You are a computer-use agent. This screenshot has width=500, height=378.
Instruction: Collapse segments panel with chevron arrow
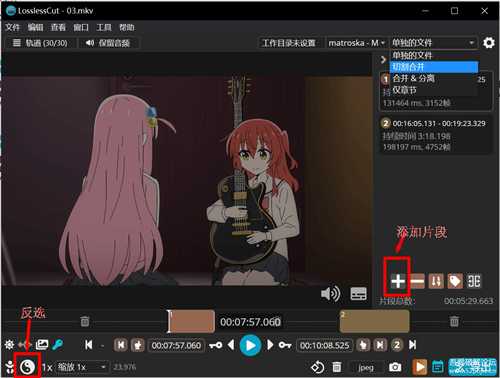[383, 60]
